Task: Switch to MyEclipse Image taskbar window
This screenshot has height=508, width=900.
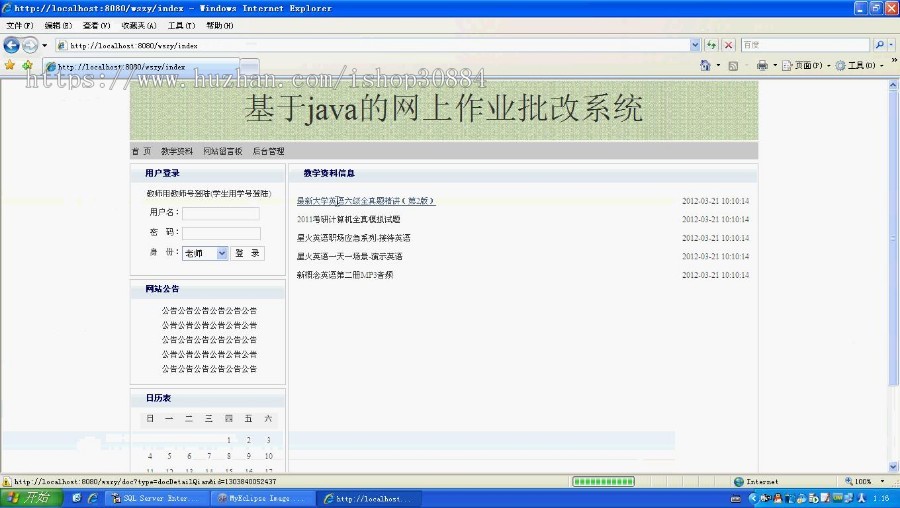Action: pyautogui.click(x=262, y=498)
